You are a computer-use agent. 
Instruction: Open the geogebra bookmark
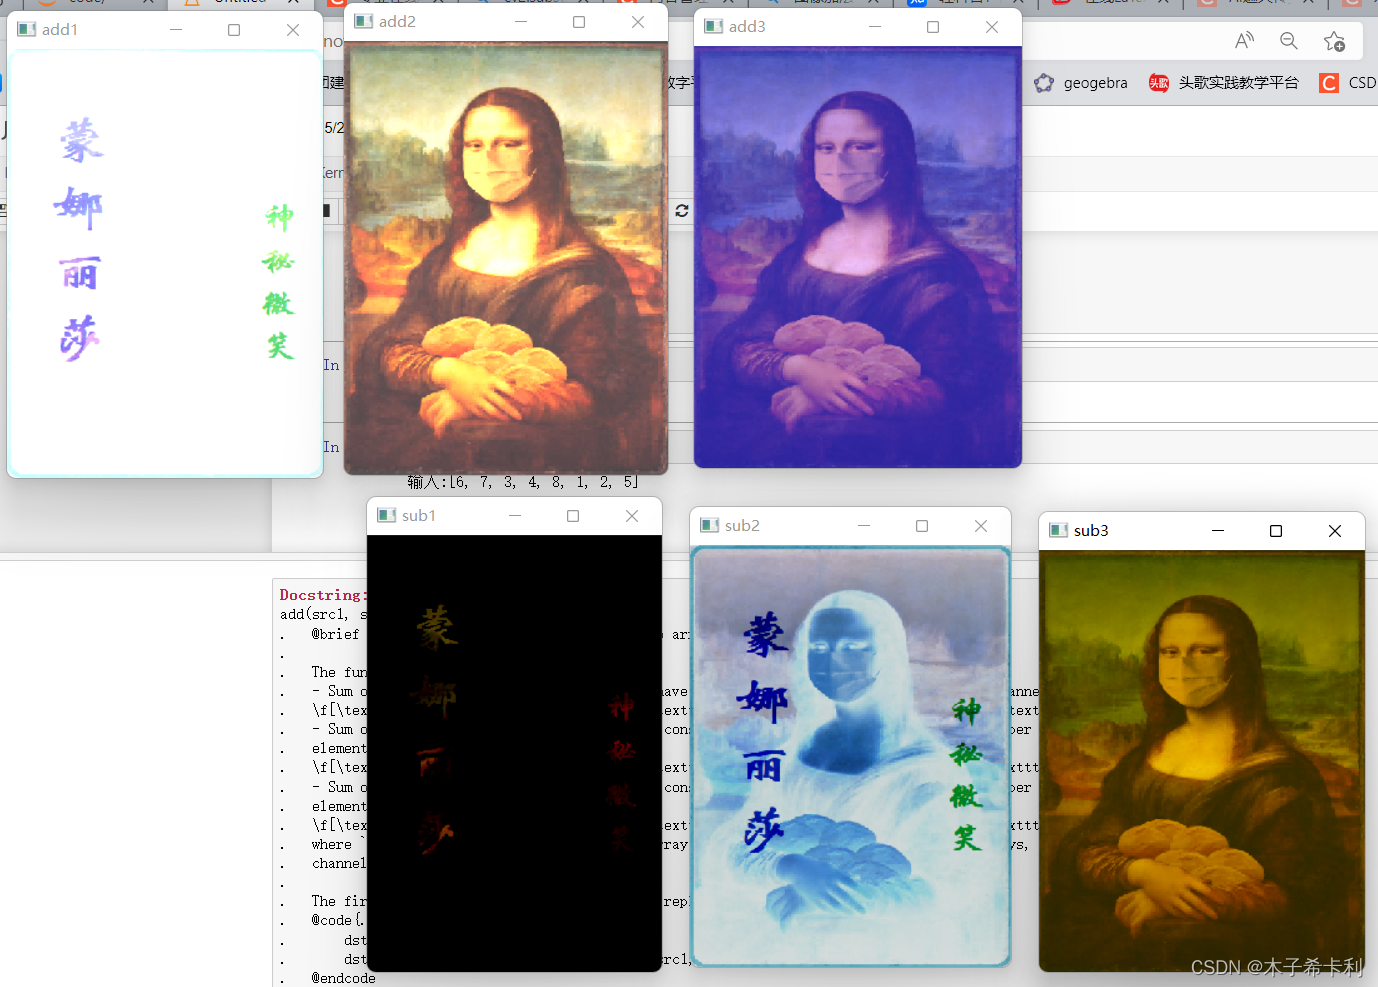click(x=1081, y=83)
